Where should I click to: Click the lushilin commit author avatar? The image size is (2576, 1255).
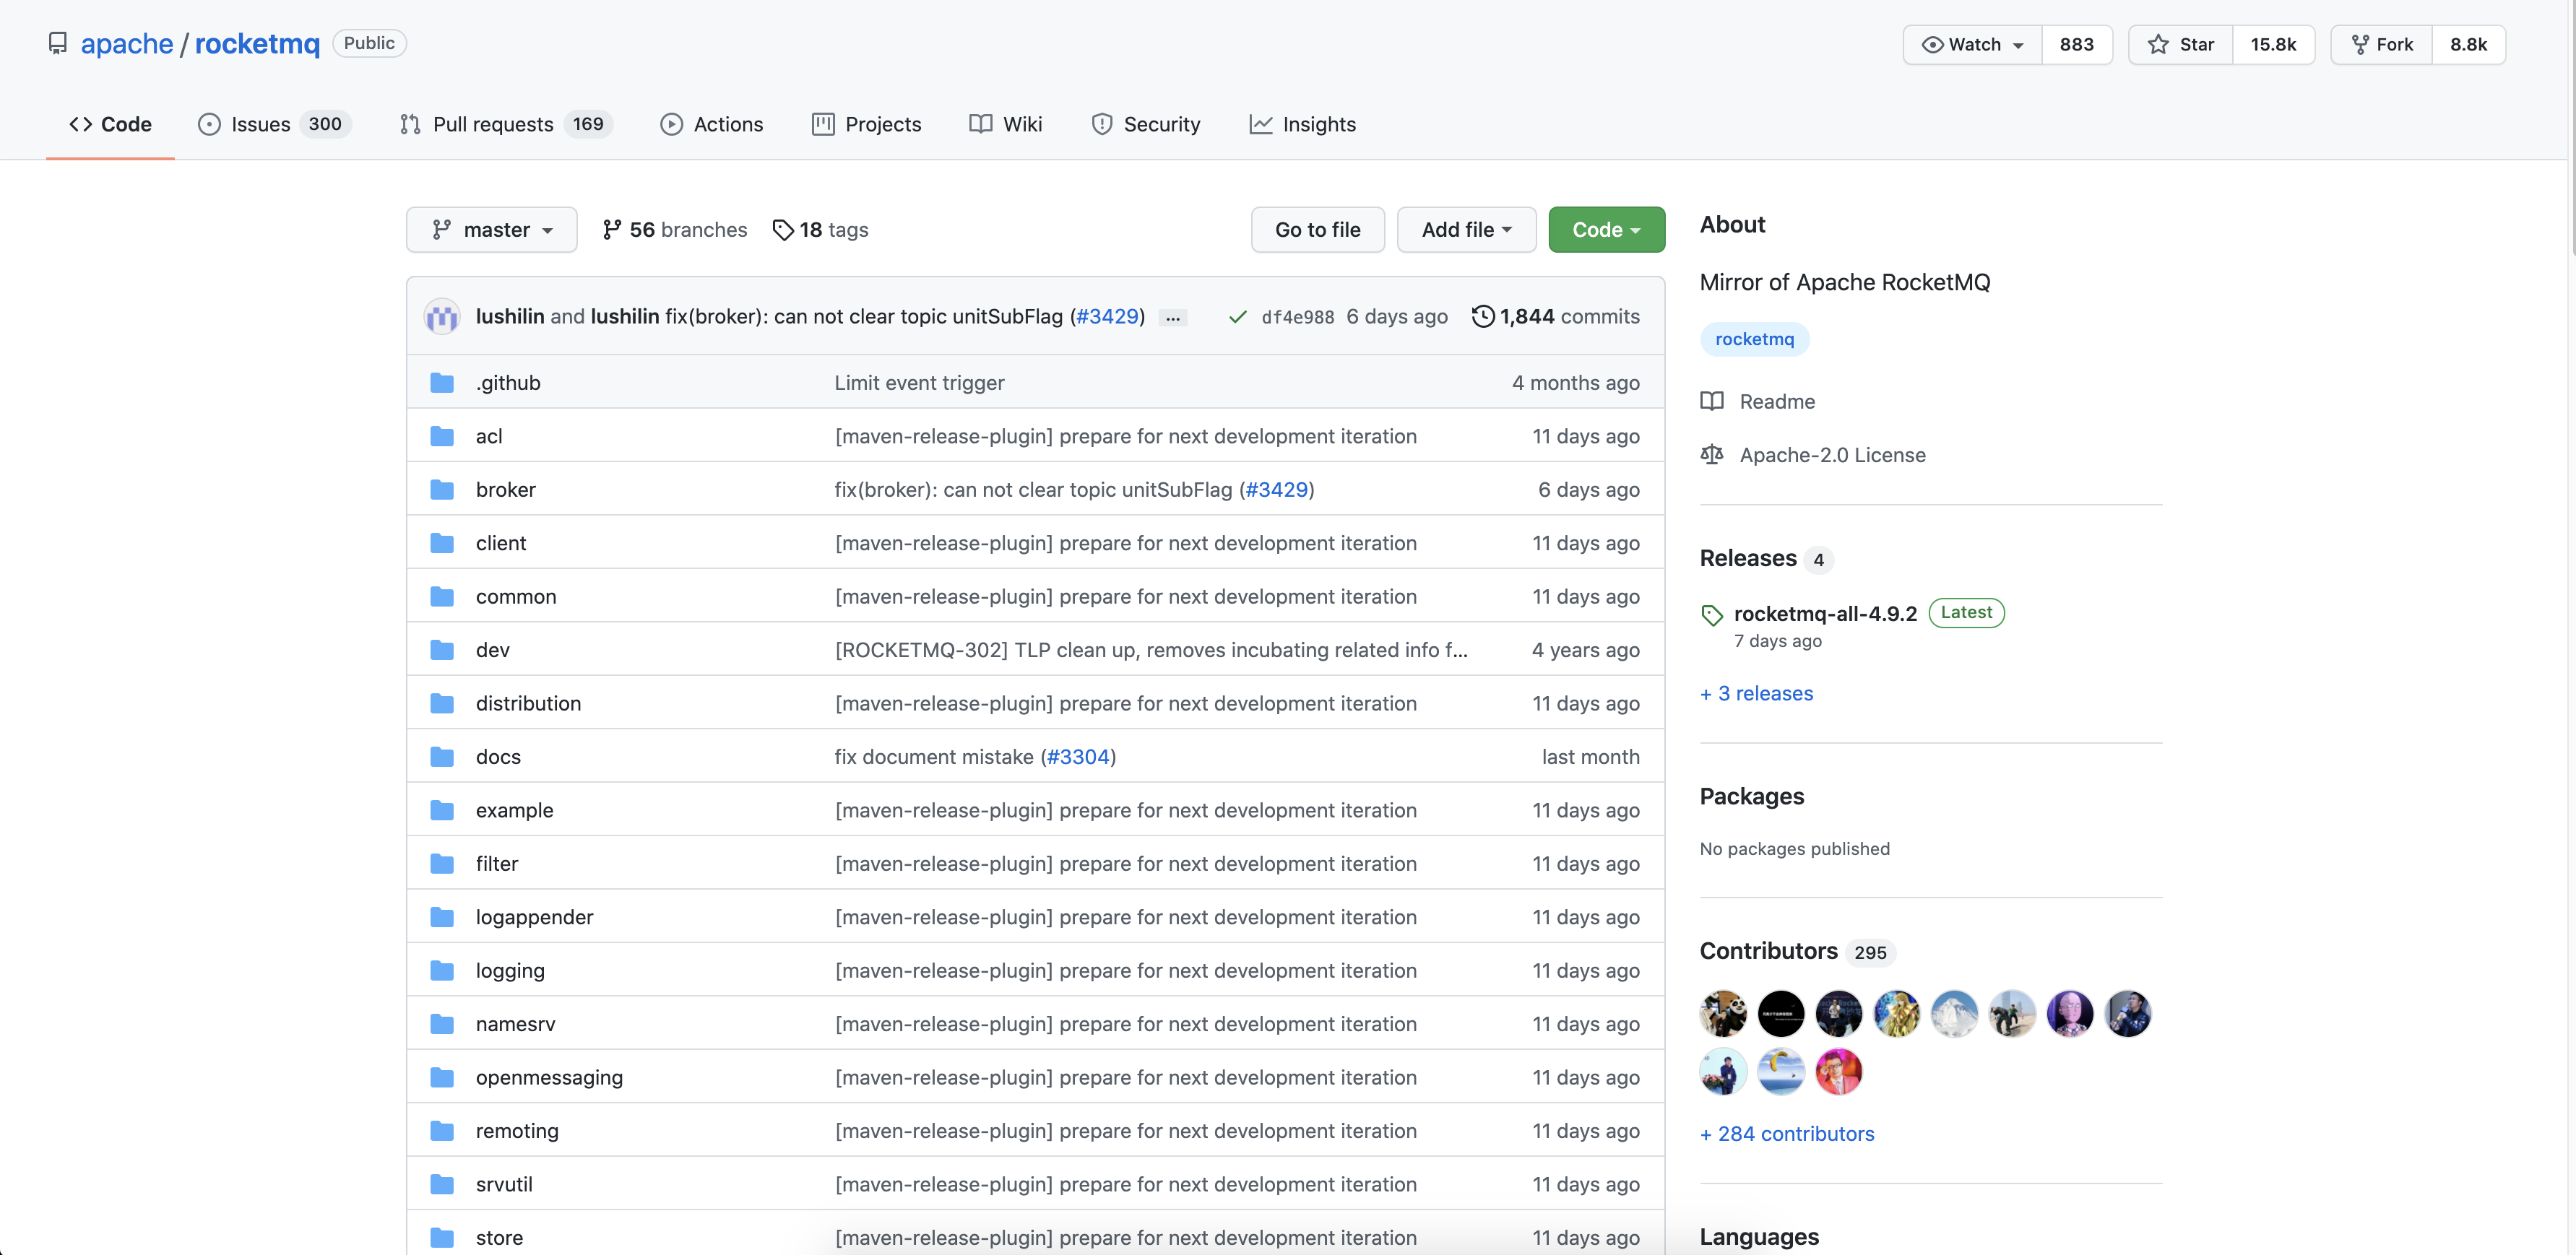tap(442, 317)
